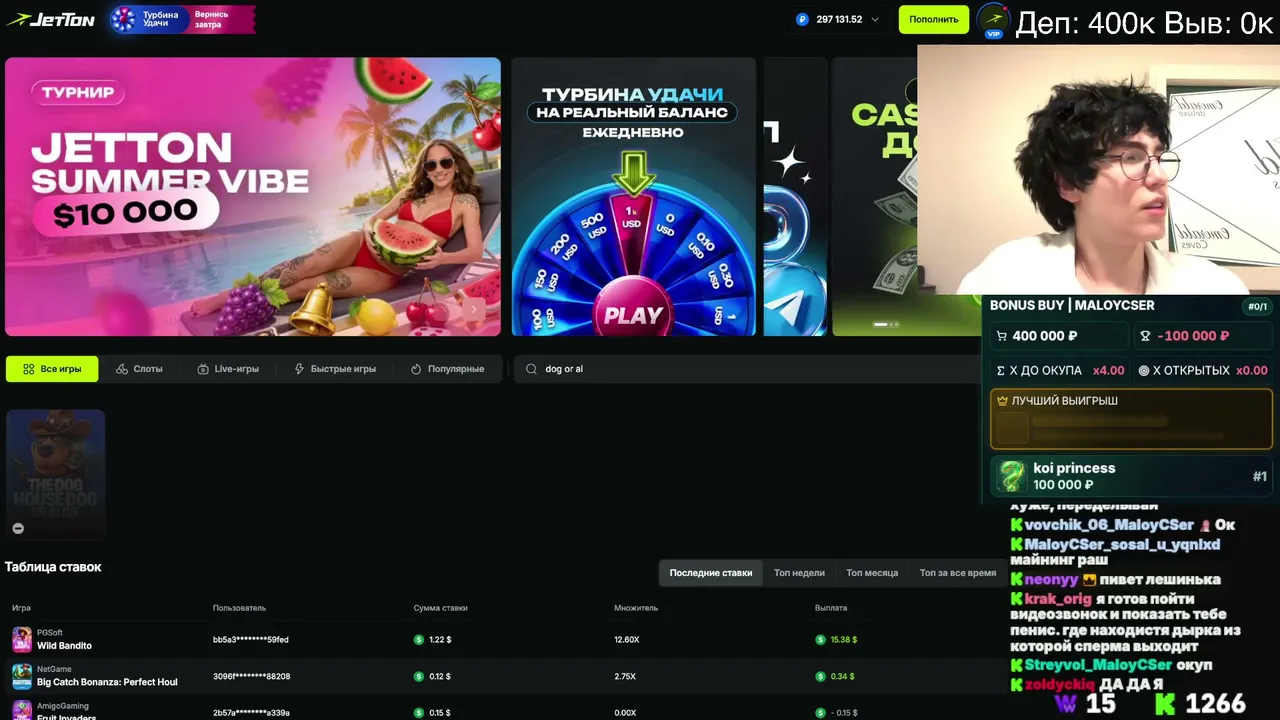Click the purple W counter icon

coord(1067,704)
